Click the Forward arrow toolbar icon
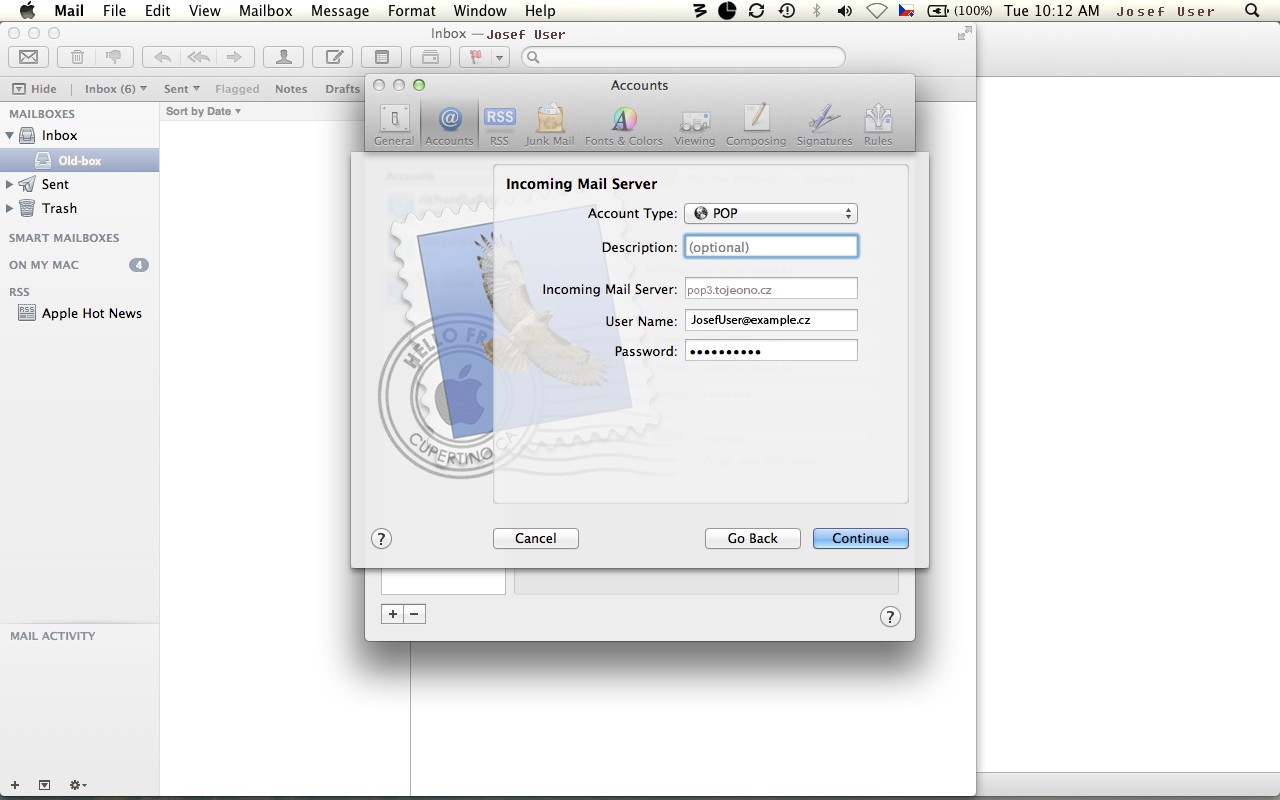The height and width of the screenshot is (800, 1280). pos(235,57)
